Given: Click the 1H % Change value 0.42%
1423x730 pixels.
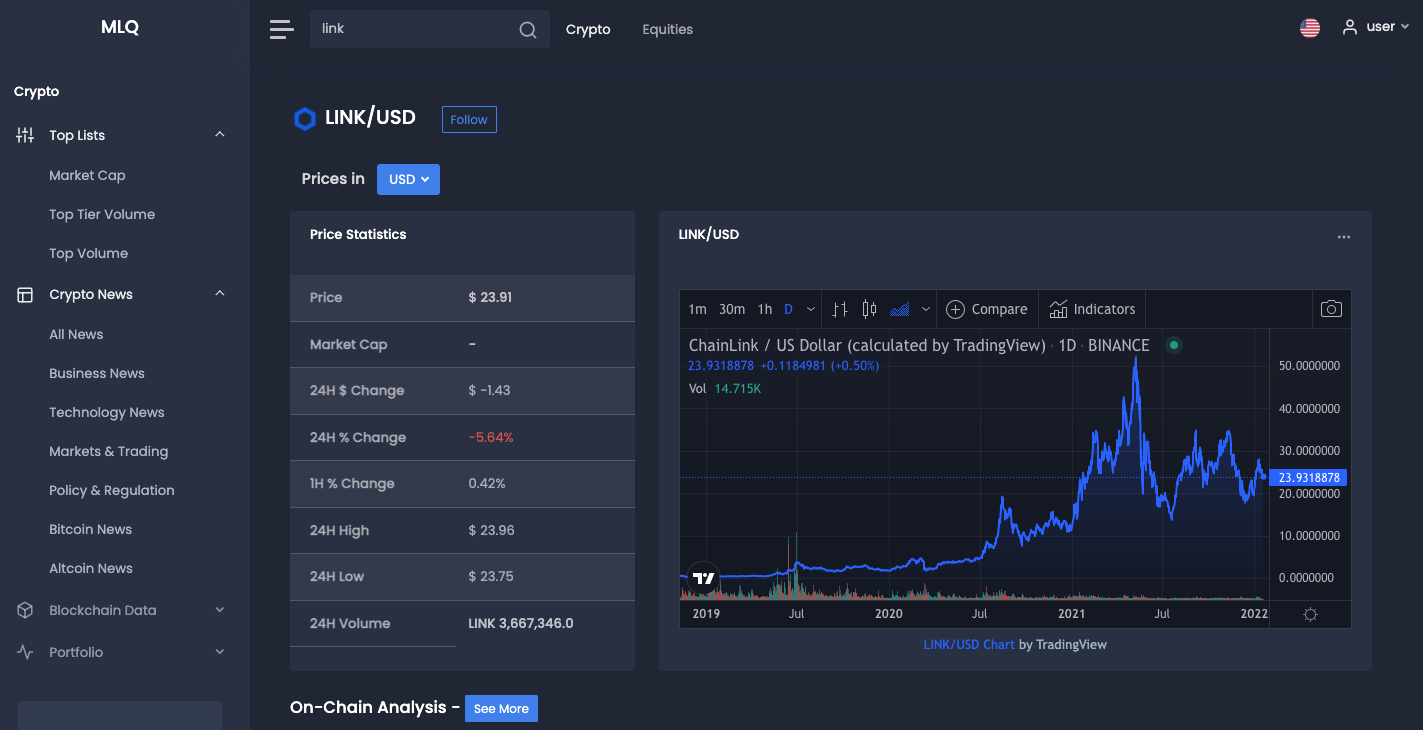Looking at the screenshot, I should point(487,483).
